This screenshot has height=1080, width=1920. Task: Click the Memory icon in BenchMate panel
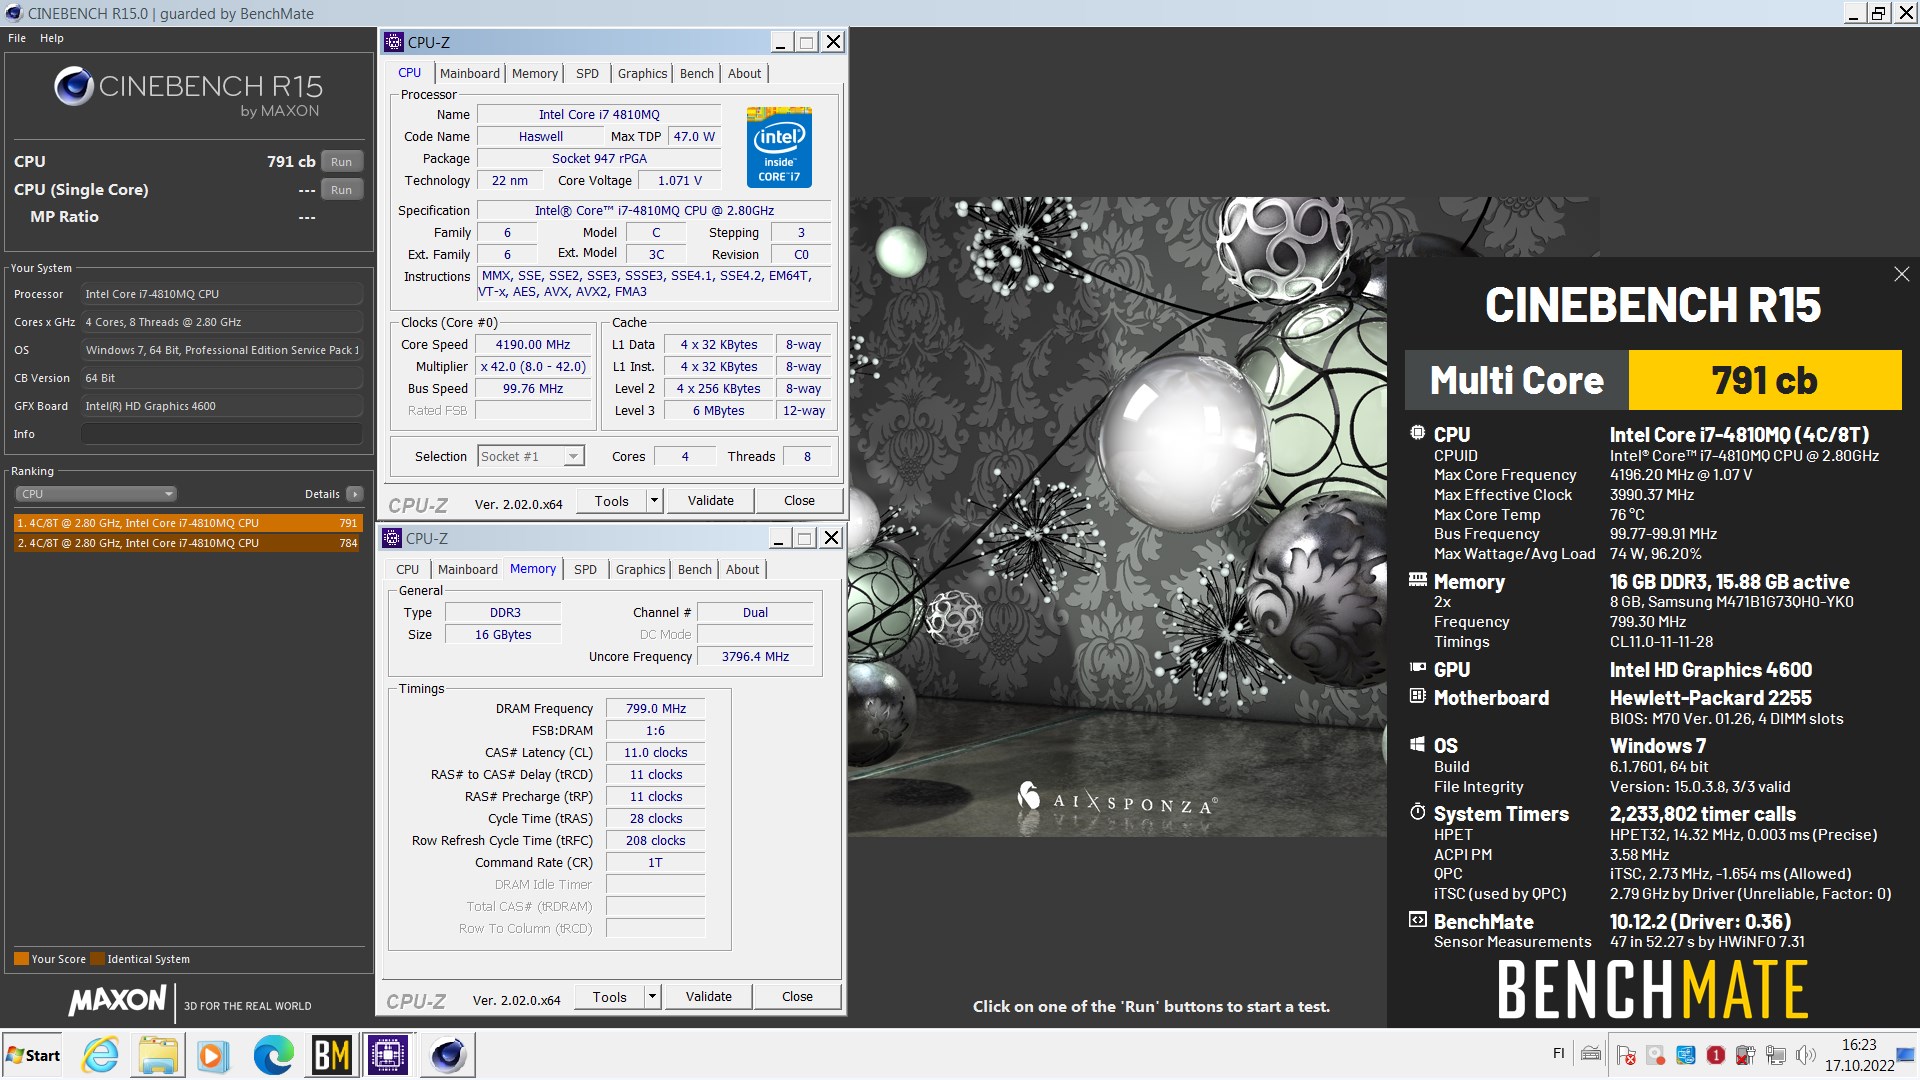[1417, 579]
